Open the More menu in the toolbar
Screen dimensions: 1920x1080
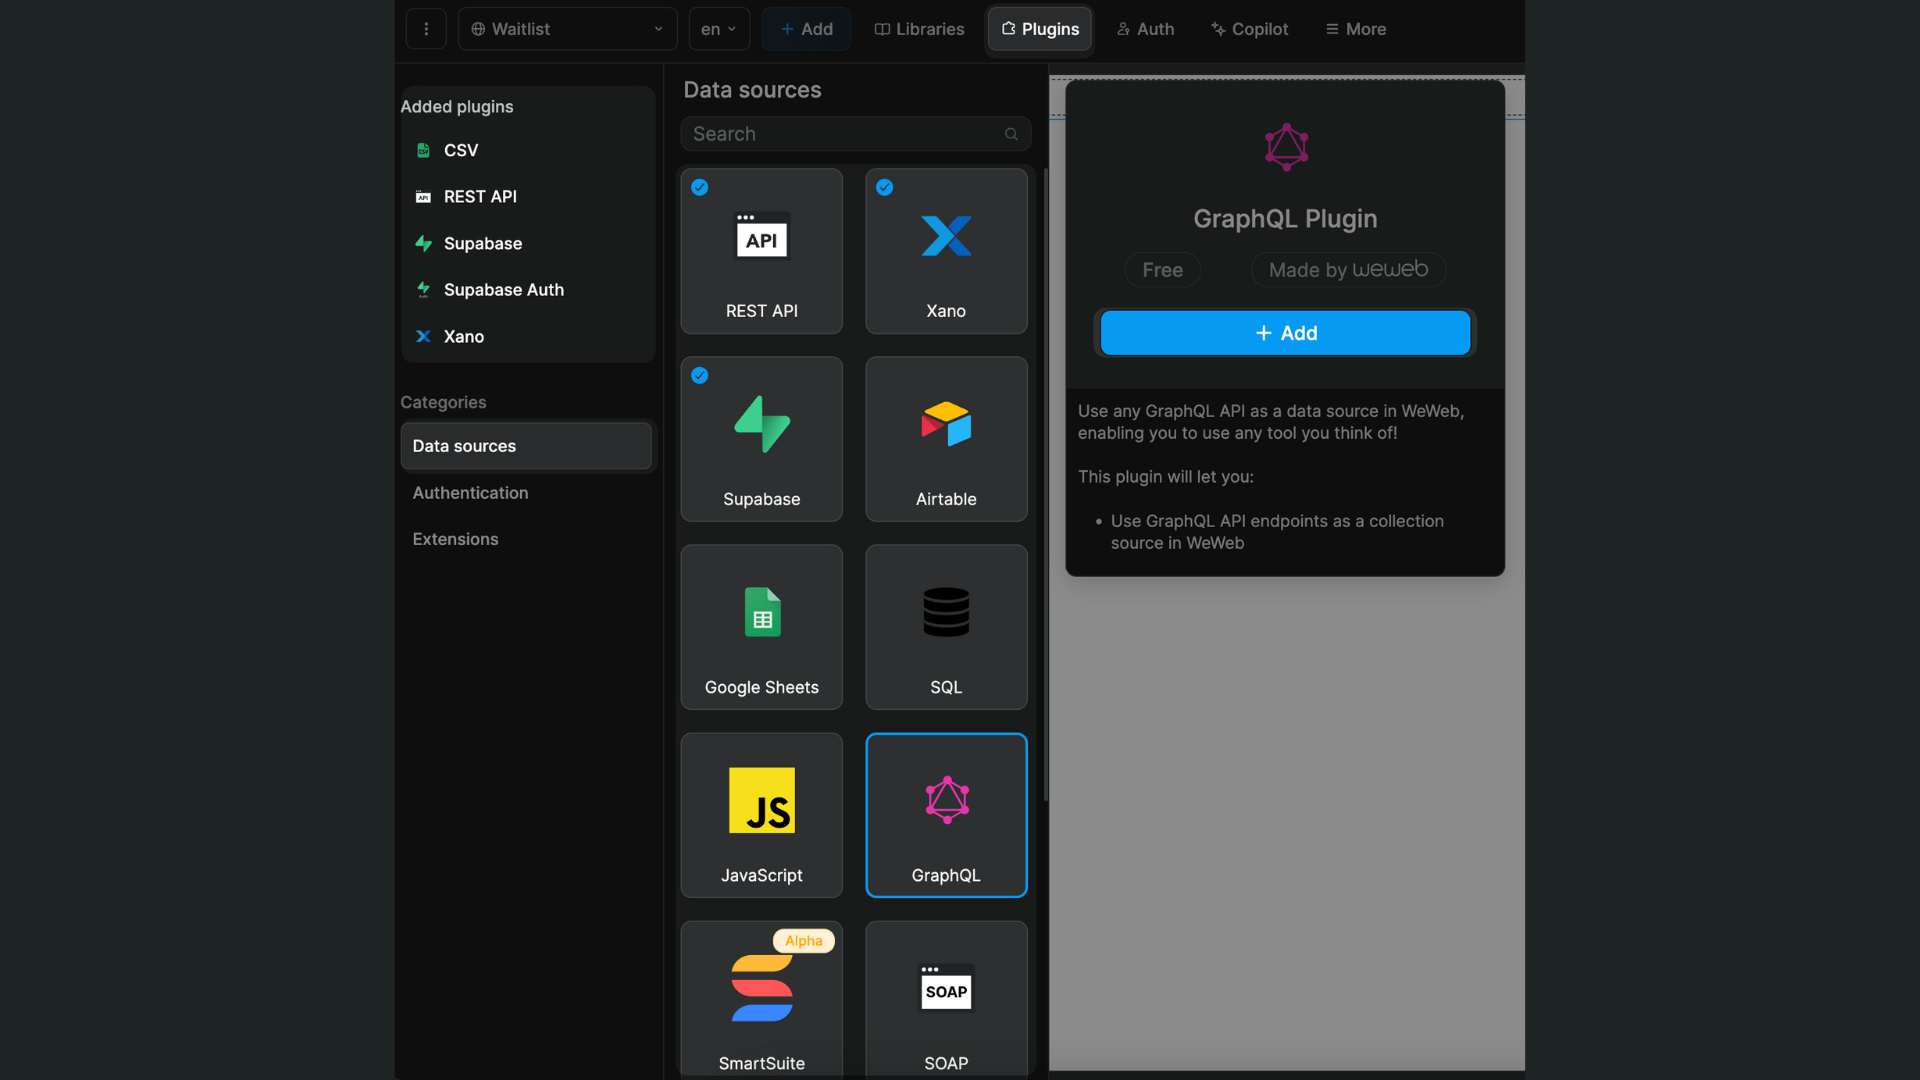[1355, 29]
